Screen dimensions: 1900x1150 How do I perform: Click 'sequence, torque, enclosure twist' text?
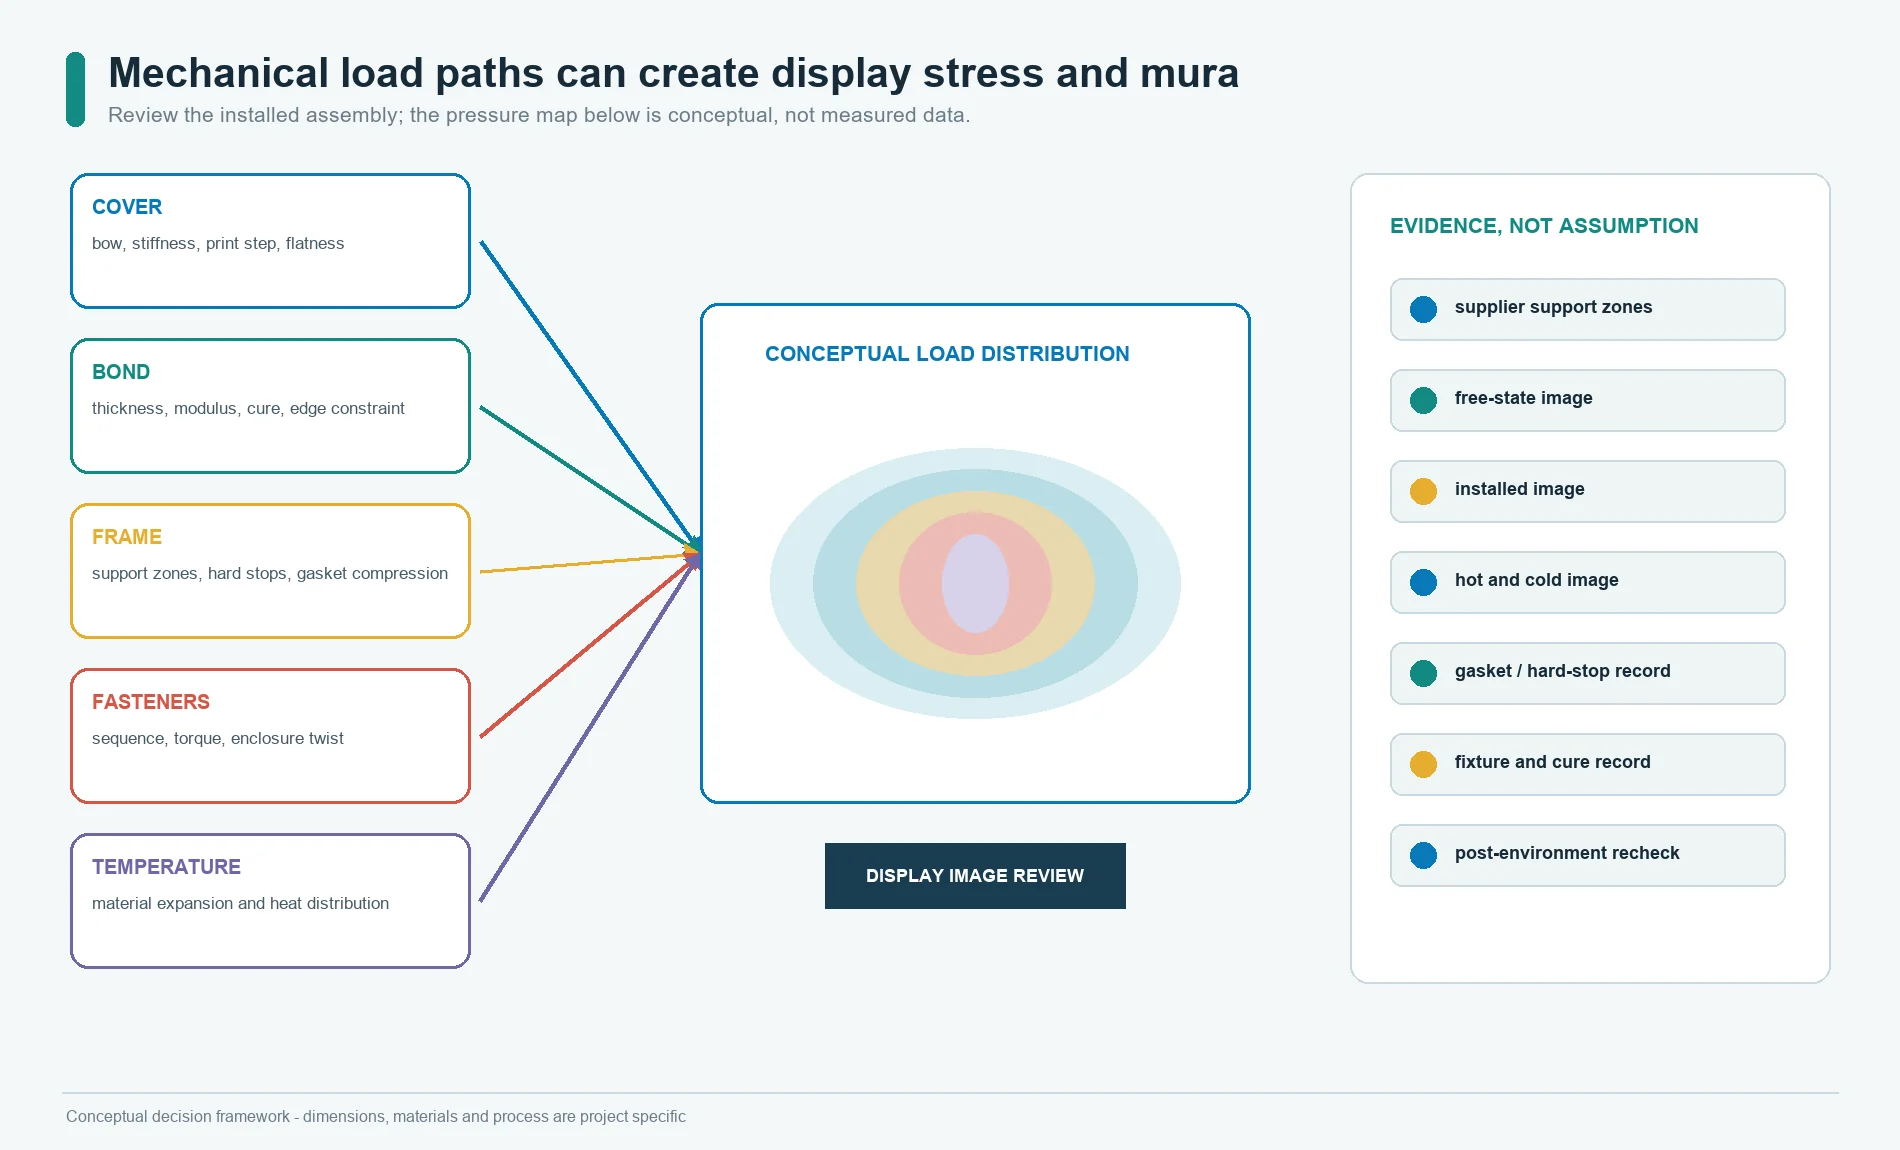[x=217, y=738]
